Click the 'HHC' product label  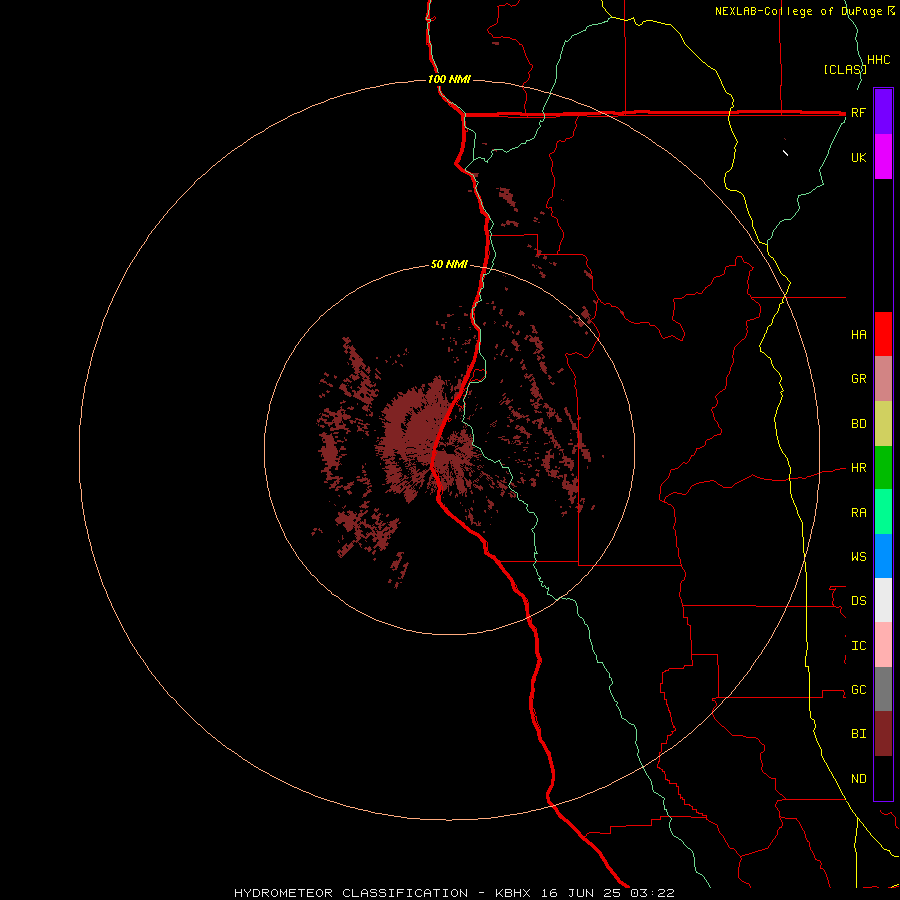[x=879, y=60]
